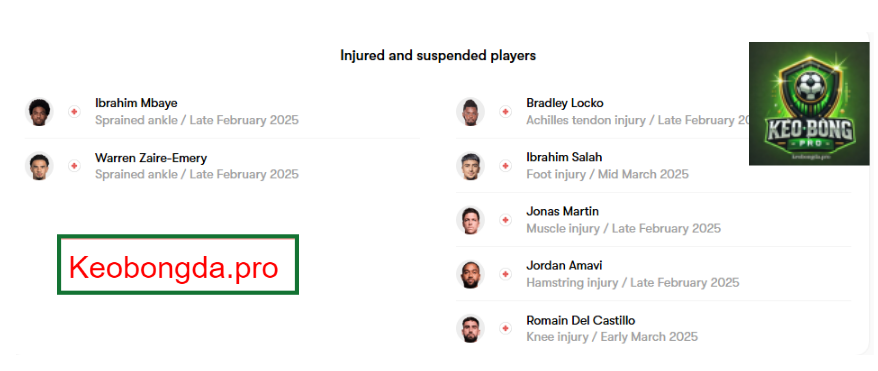Click Bradley Locko's player avatar
The height and width of the screenshot is (371, 878).
[470, 112]
